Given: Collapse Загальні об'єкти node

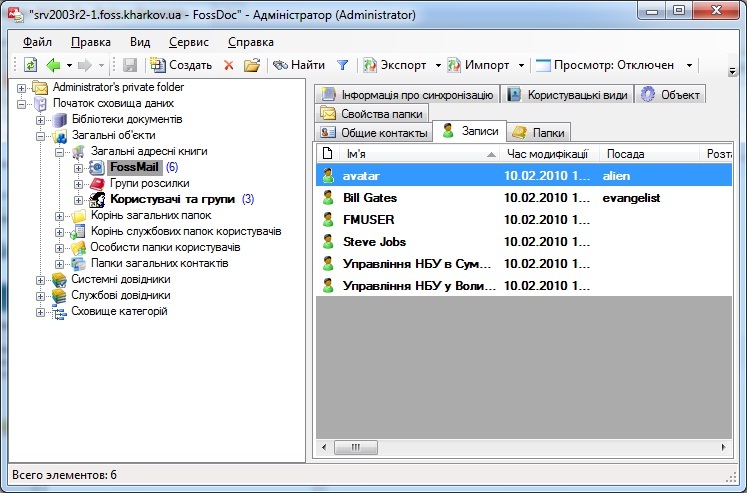Looking at the screenshot, I should coord(40,136).
